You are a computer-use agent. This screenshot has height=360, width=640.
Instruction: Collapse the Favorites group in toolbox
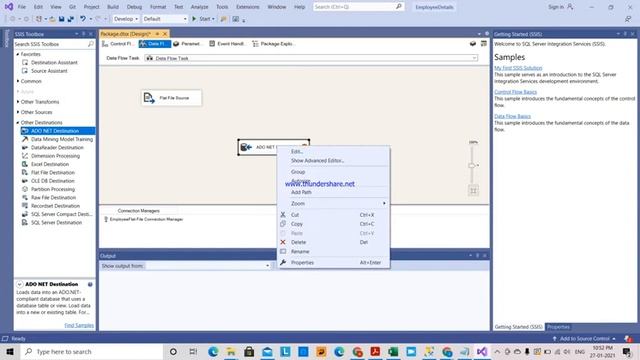[x=18, y=54]
